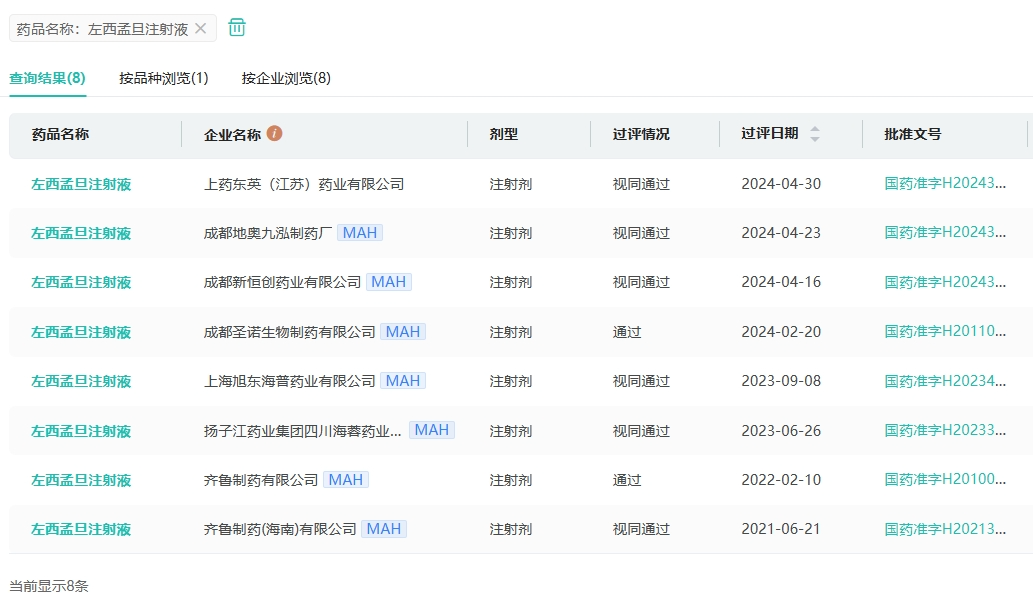Click MAH badge for 成都圣诺生物制药
Screen dimensions: 1033x614
(403, 331)
